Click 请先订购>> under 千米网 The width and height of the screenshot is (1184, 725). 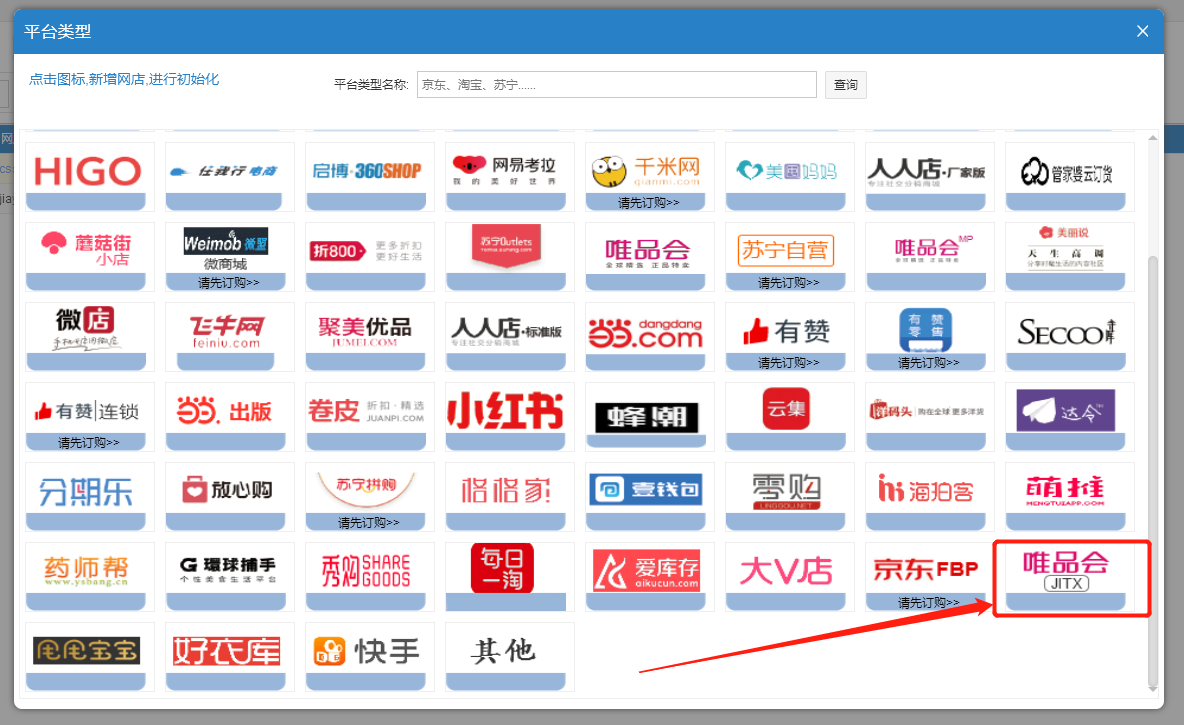[649, 202]
